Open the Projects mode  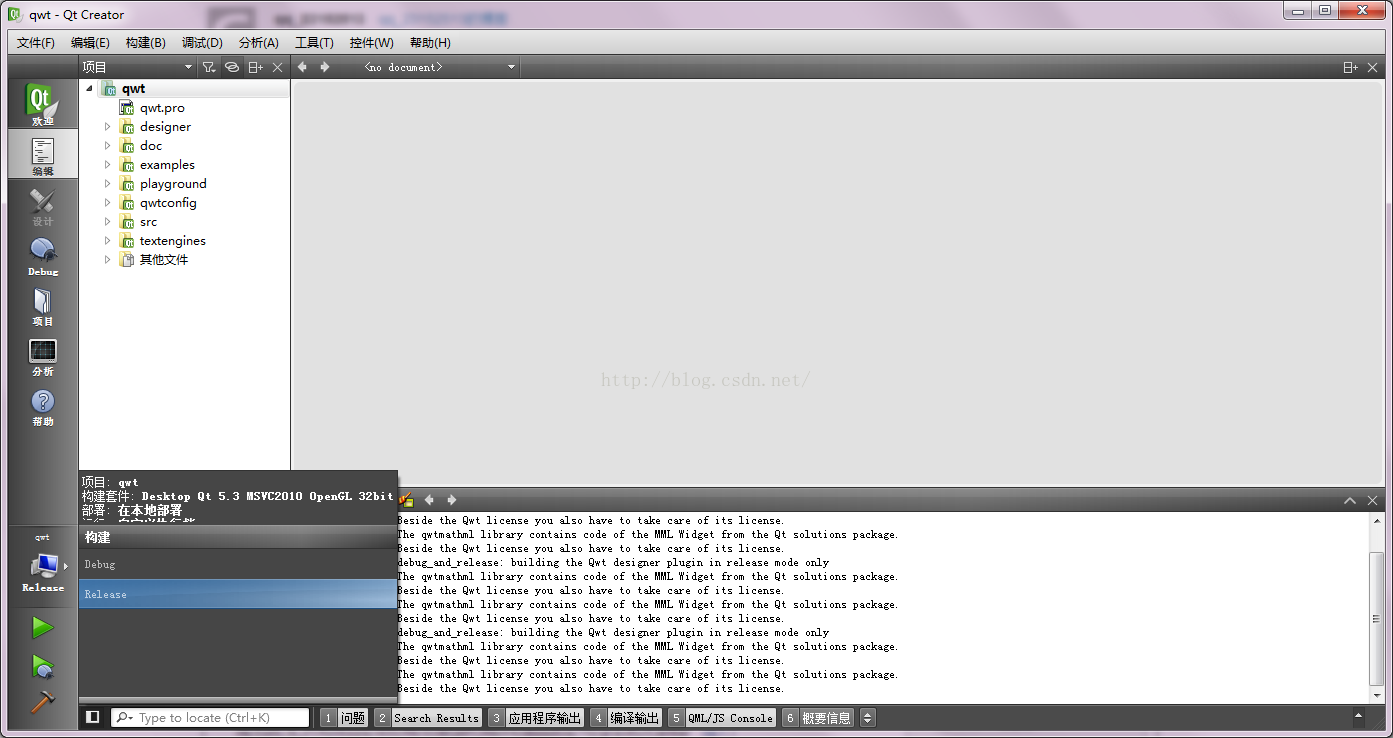pos(42,304)
